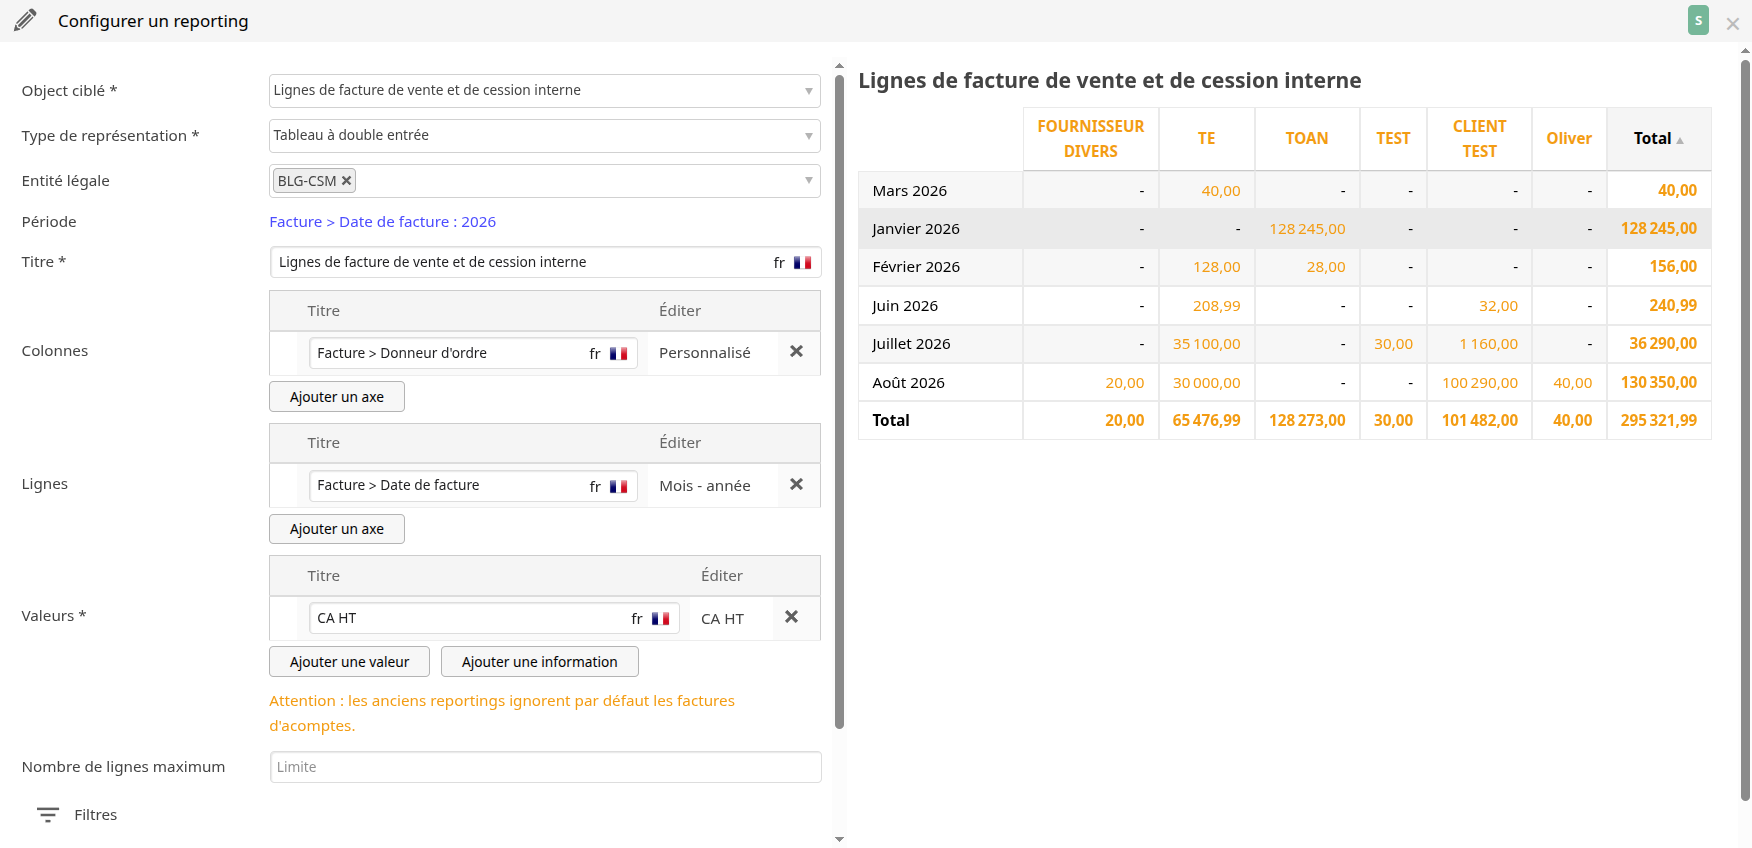Click the pencil edit icon beside the title
Viewport: 1752px width, 848px height.
(x=25, y=20)
